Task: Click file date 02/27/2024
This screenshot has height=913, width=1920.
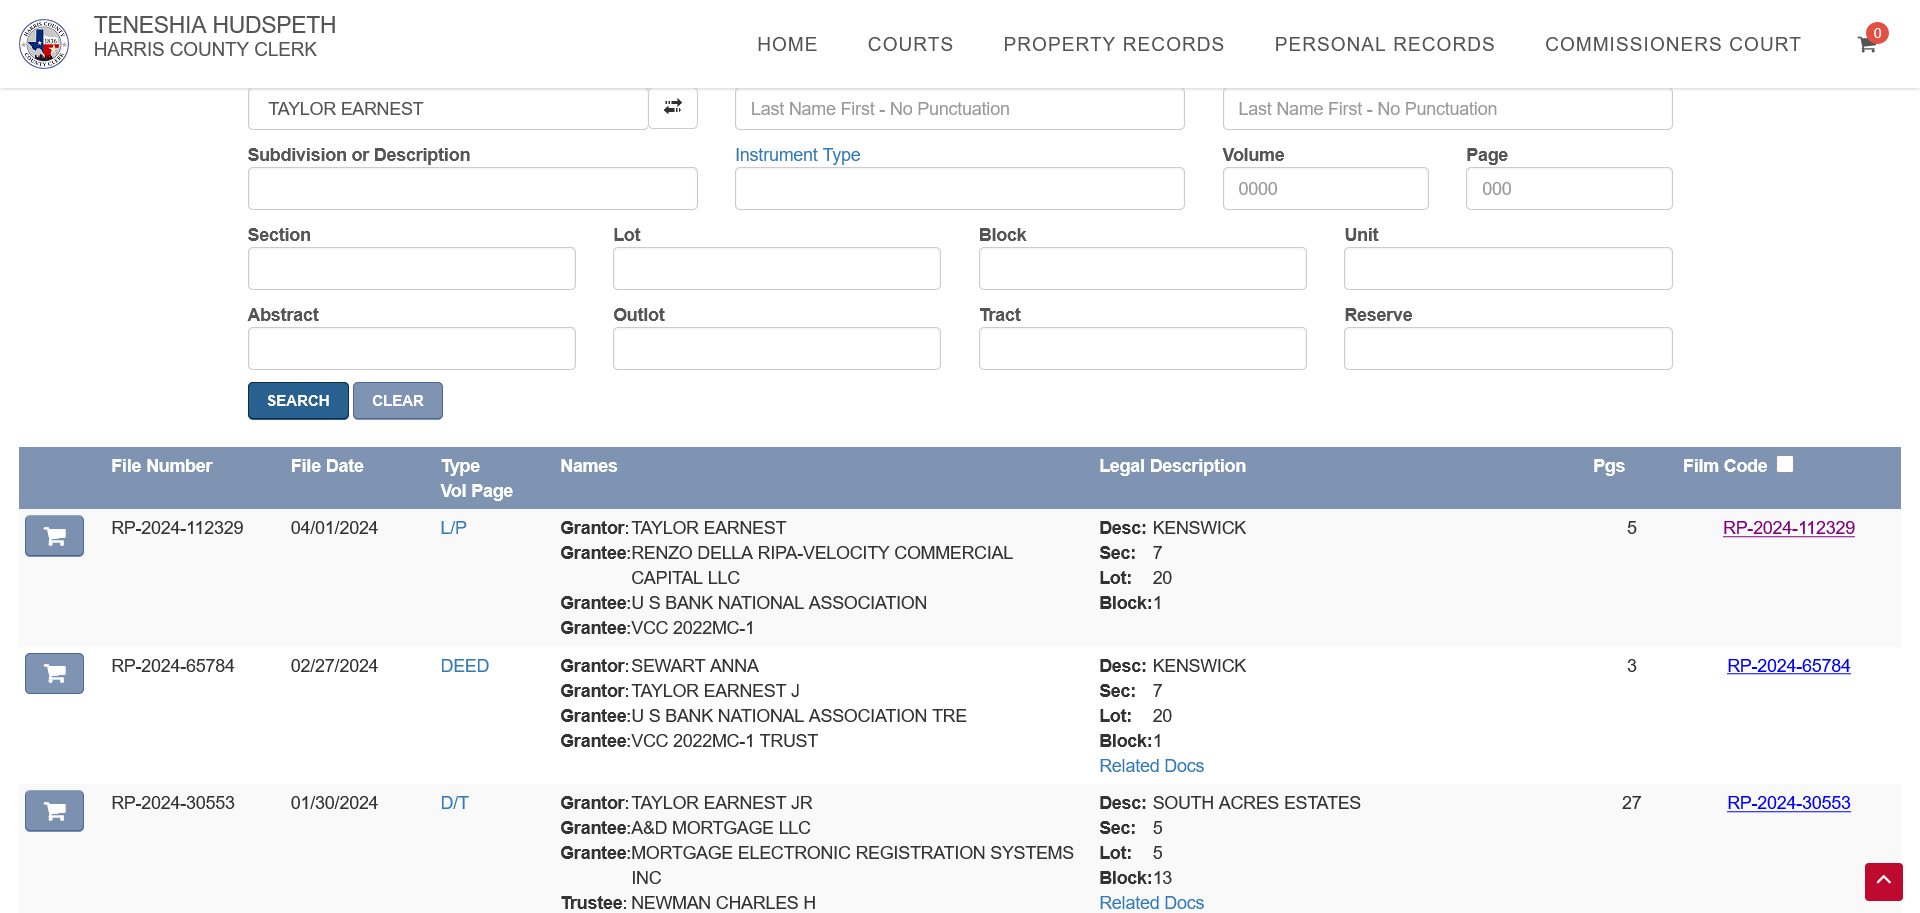Action: coord(334,666)
